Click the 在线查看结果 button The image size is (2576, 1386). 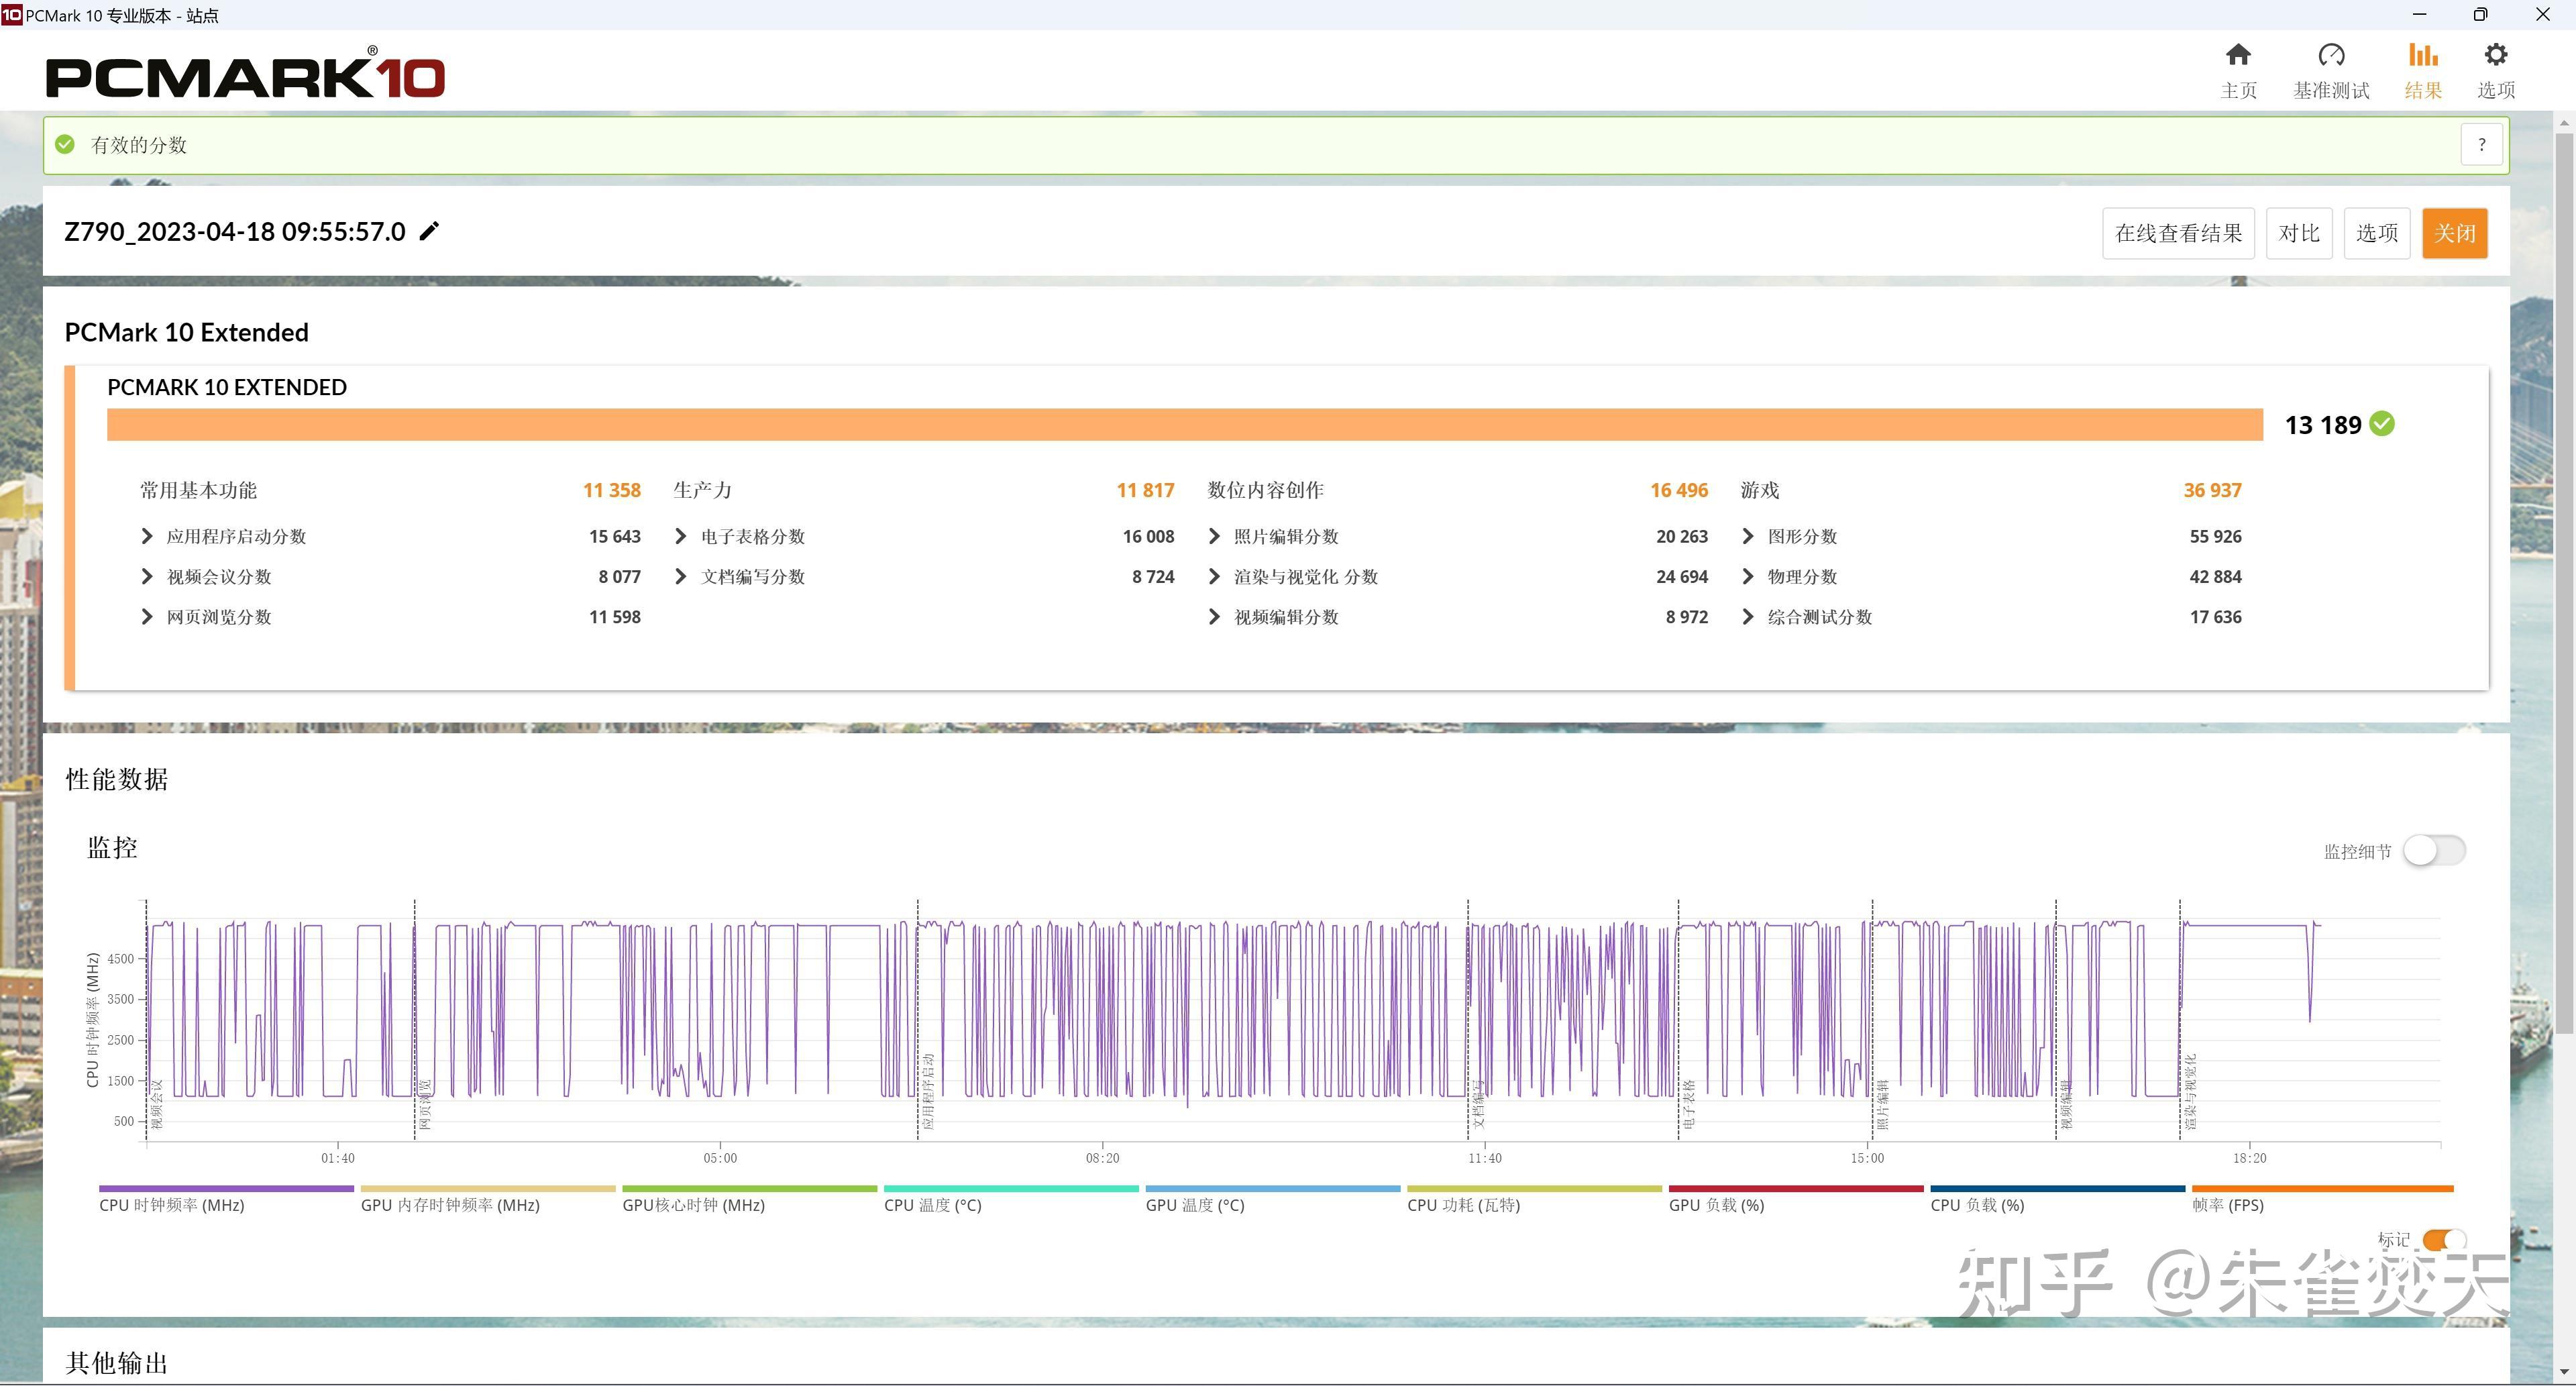(2178, 233)
